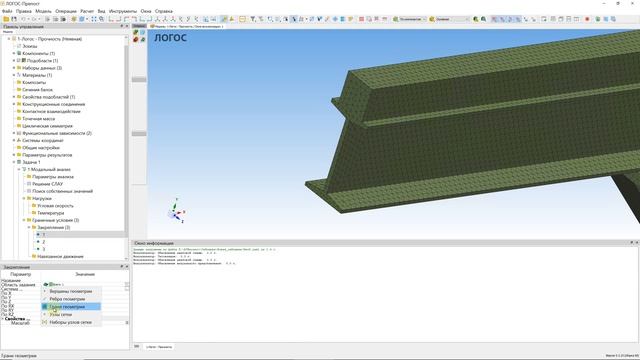Open the Модель menu
This screenshot has width=640, height=360.
point(43,11)
